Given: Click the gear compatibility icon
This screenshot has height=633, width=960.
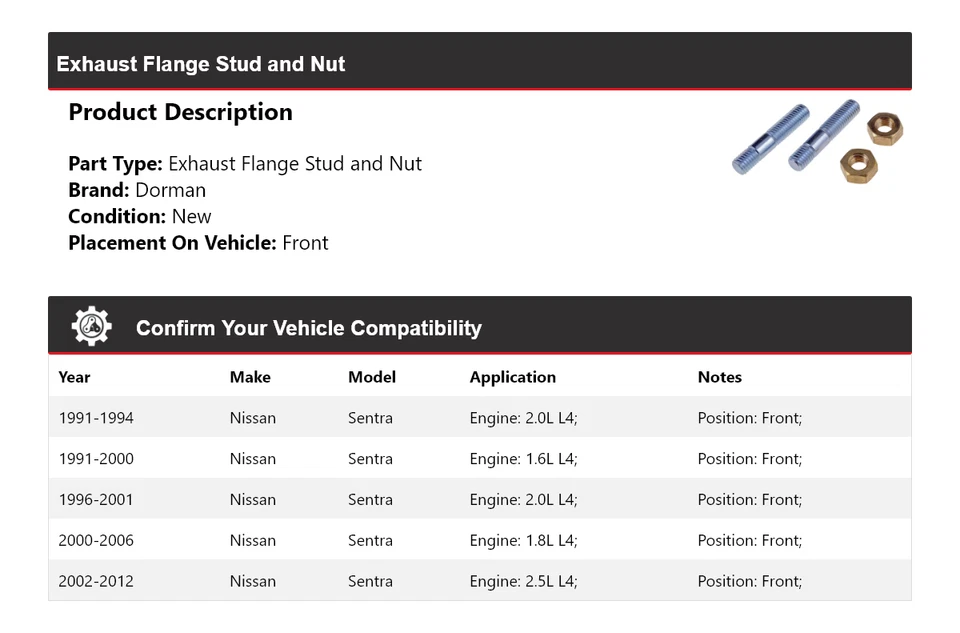Looking at the screenshot, I should point(92,326).
